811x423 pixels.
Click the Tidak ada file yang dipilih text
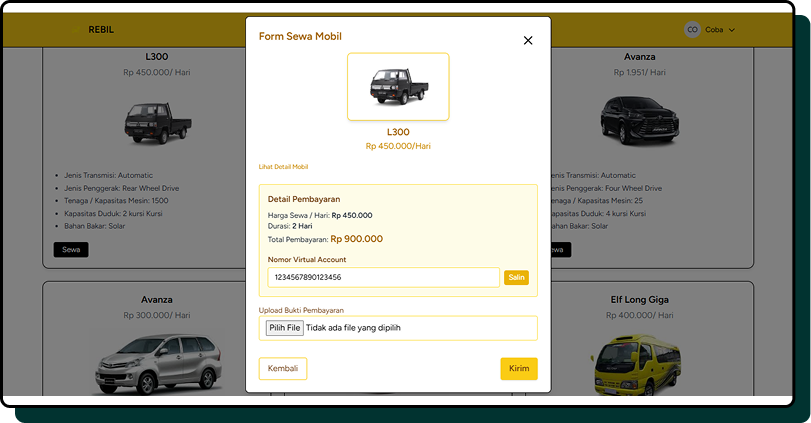pos(353,328)
